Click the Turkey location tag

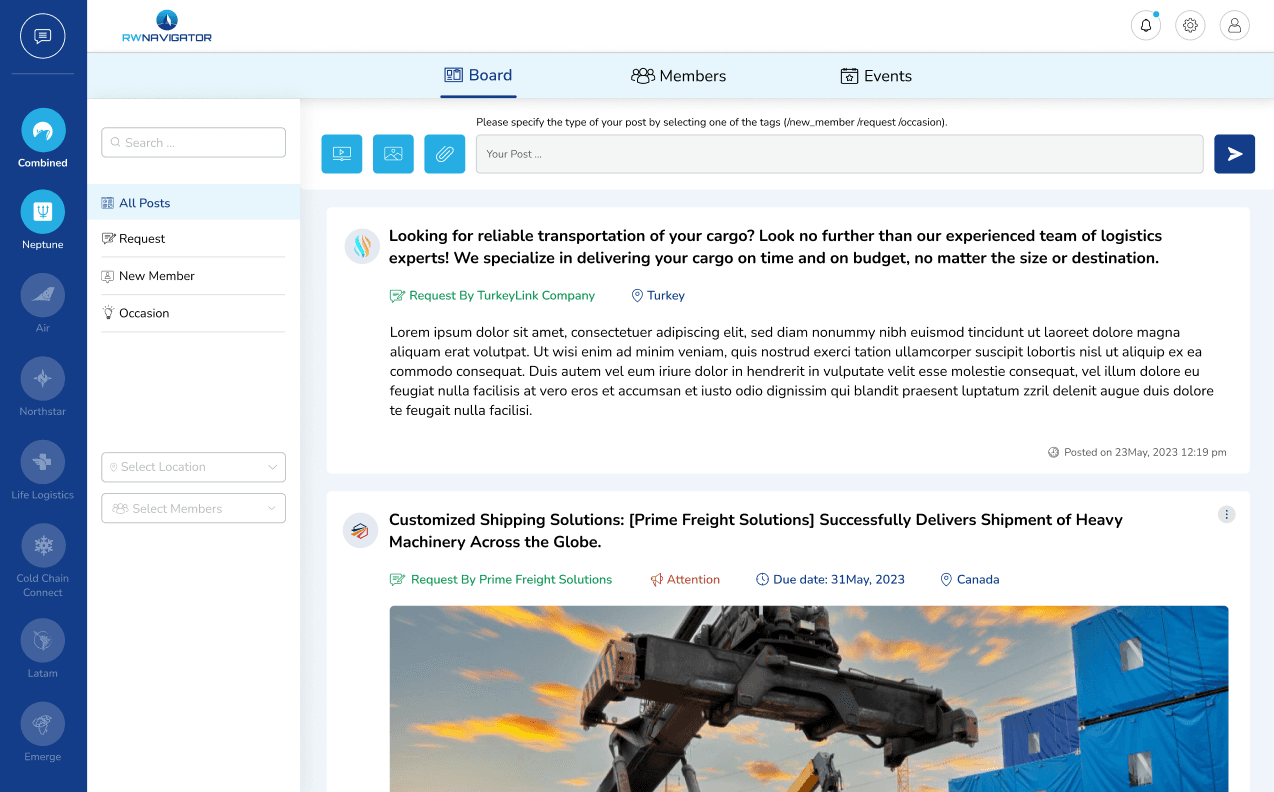[658, 296]
